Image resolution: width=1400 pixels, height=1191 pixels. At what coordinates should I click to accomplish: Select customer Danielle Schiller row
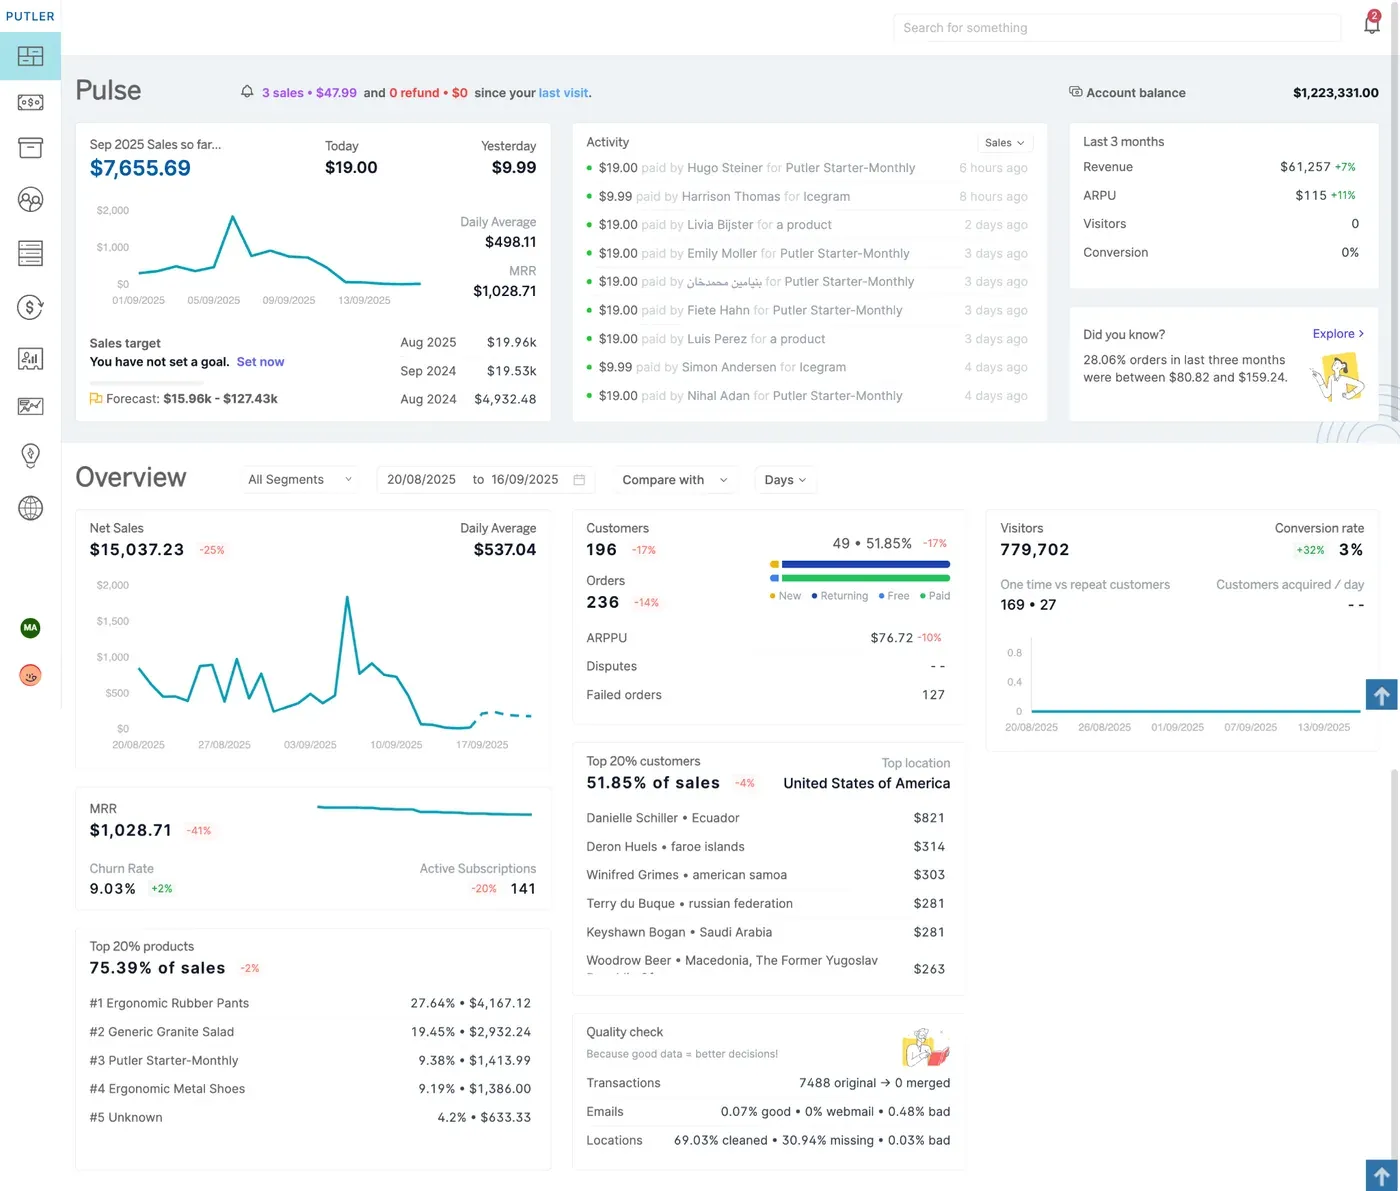pyautogui.click(x=766, y=818)
